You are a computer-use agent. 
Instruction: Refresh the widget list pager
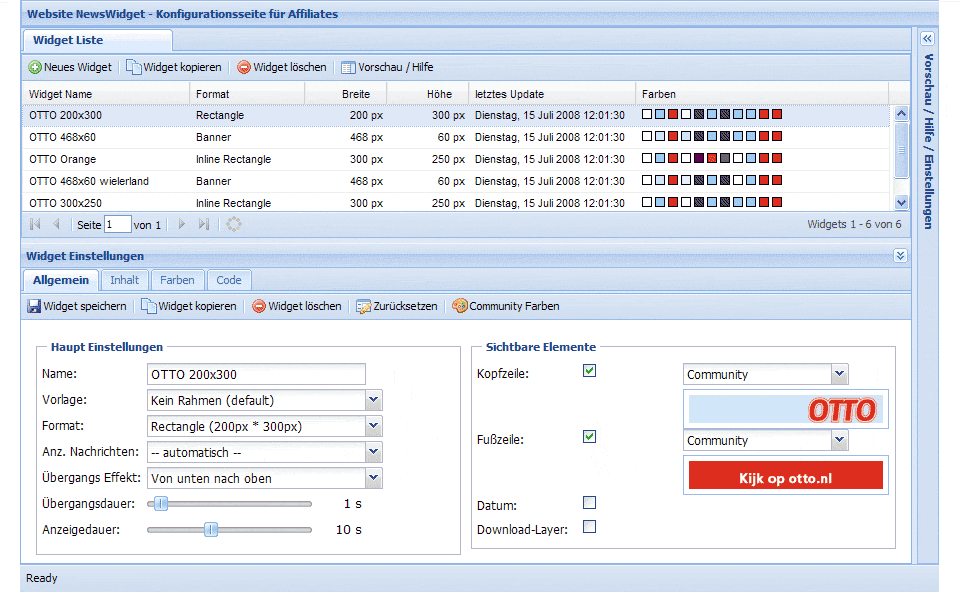pyautogui.click(x=234, y=225)
